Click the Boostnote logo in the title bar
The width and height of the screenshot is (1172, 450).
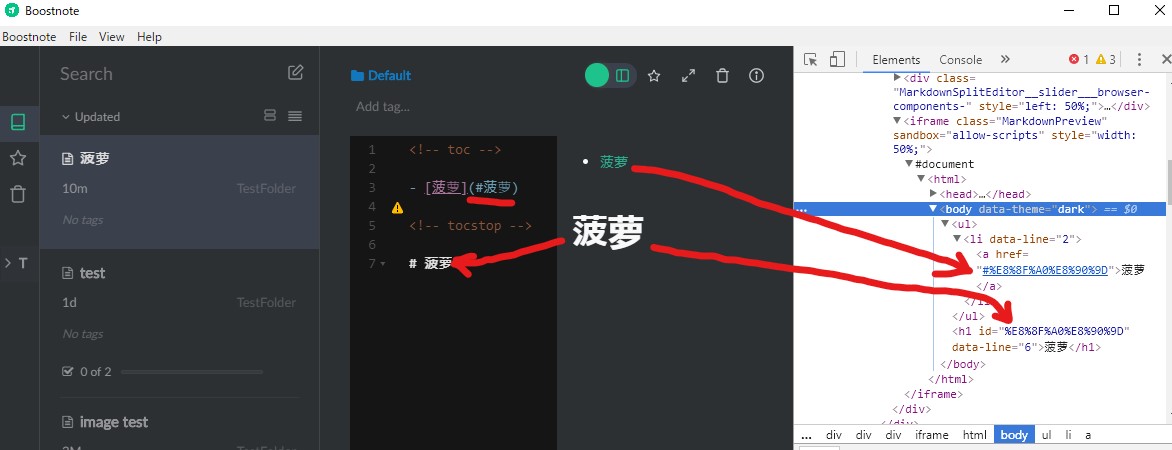coord(11,10)
